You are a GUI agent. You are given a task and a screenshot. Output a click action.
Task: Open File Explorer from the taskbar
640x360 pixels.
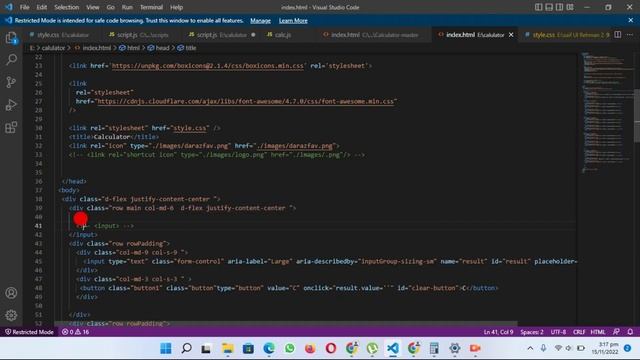[228, 348]
